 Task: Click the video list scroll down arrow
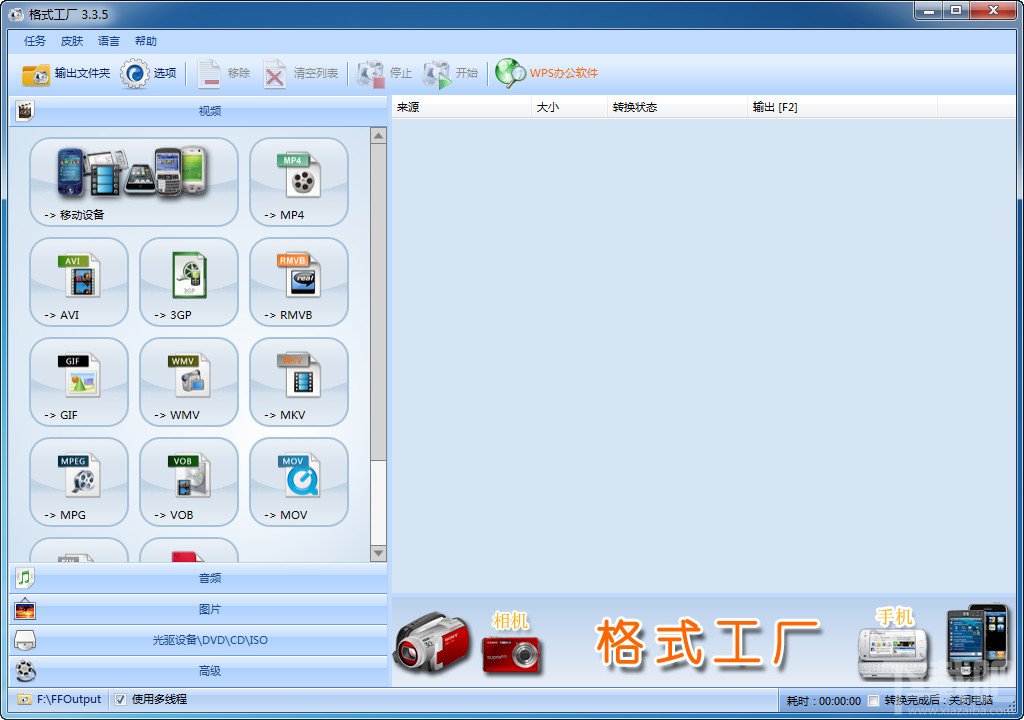click(378, 553)
